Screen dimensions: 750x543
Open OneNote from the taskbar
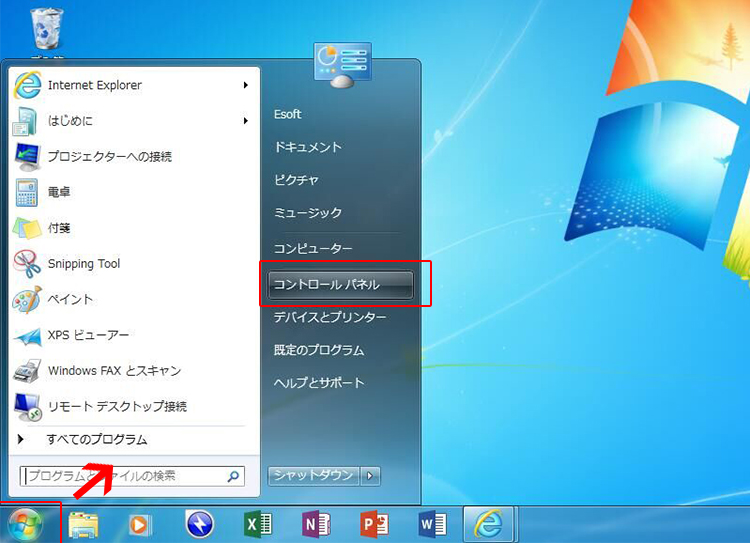pyautogui.click(x=316, y=524)
